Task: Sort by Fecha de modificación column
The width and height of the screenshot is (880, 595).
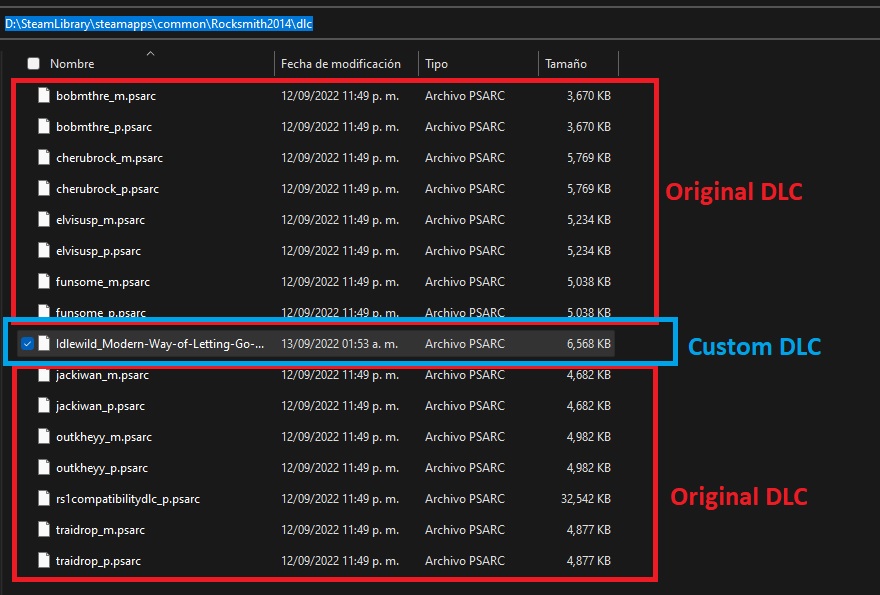Action: (x=340, y=64)
